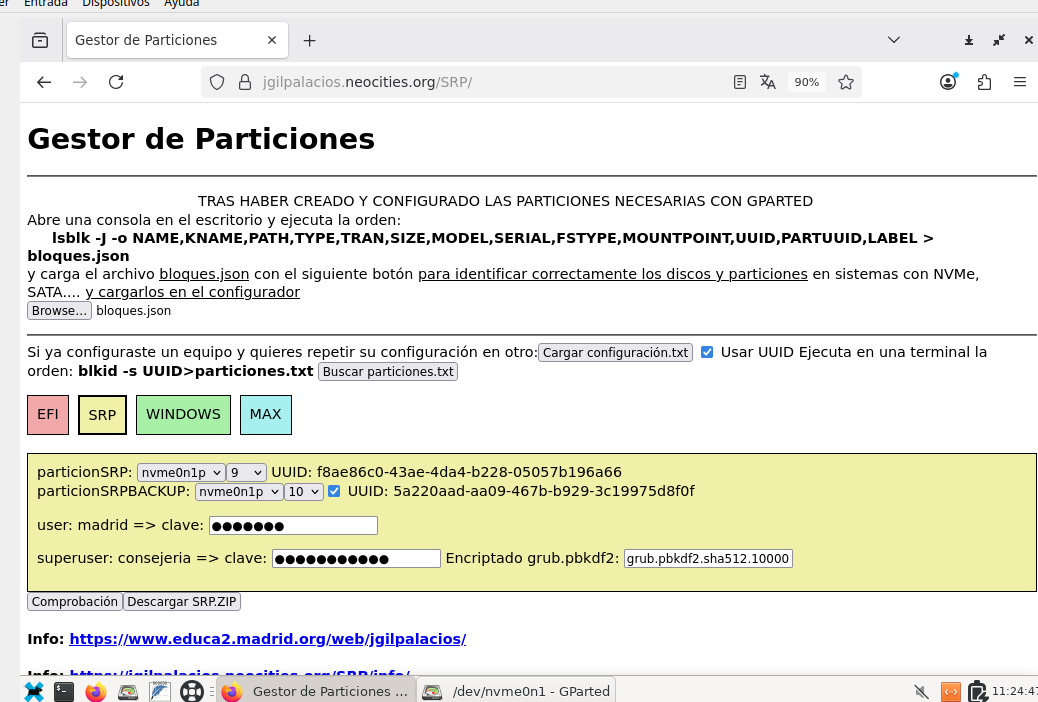Expand the particionSRP partition number 9 dropdown
Screen dimensions: 1038x702
(x=246, y=472)
